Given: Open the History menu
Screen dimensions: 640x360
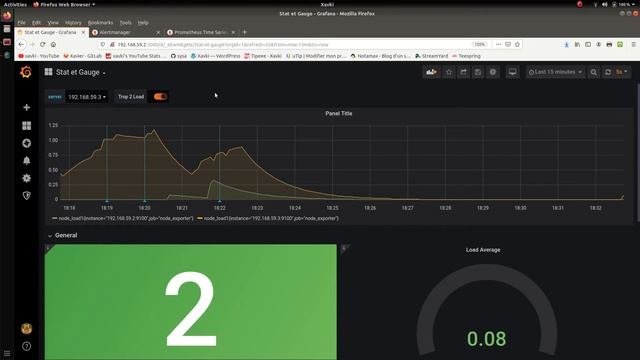Looking at the screenshot, I should [73, 22].
